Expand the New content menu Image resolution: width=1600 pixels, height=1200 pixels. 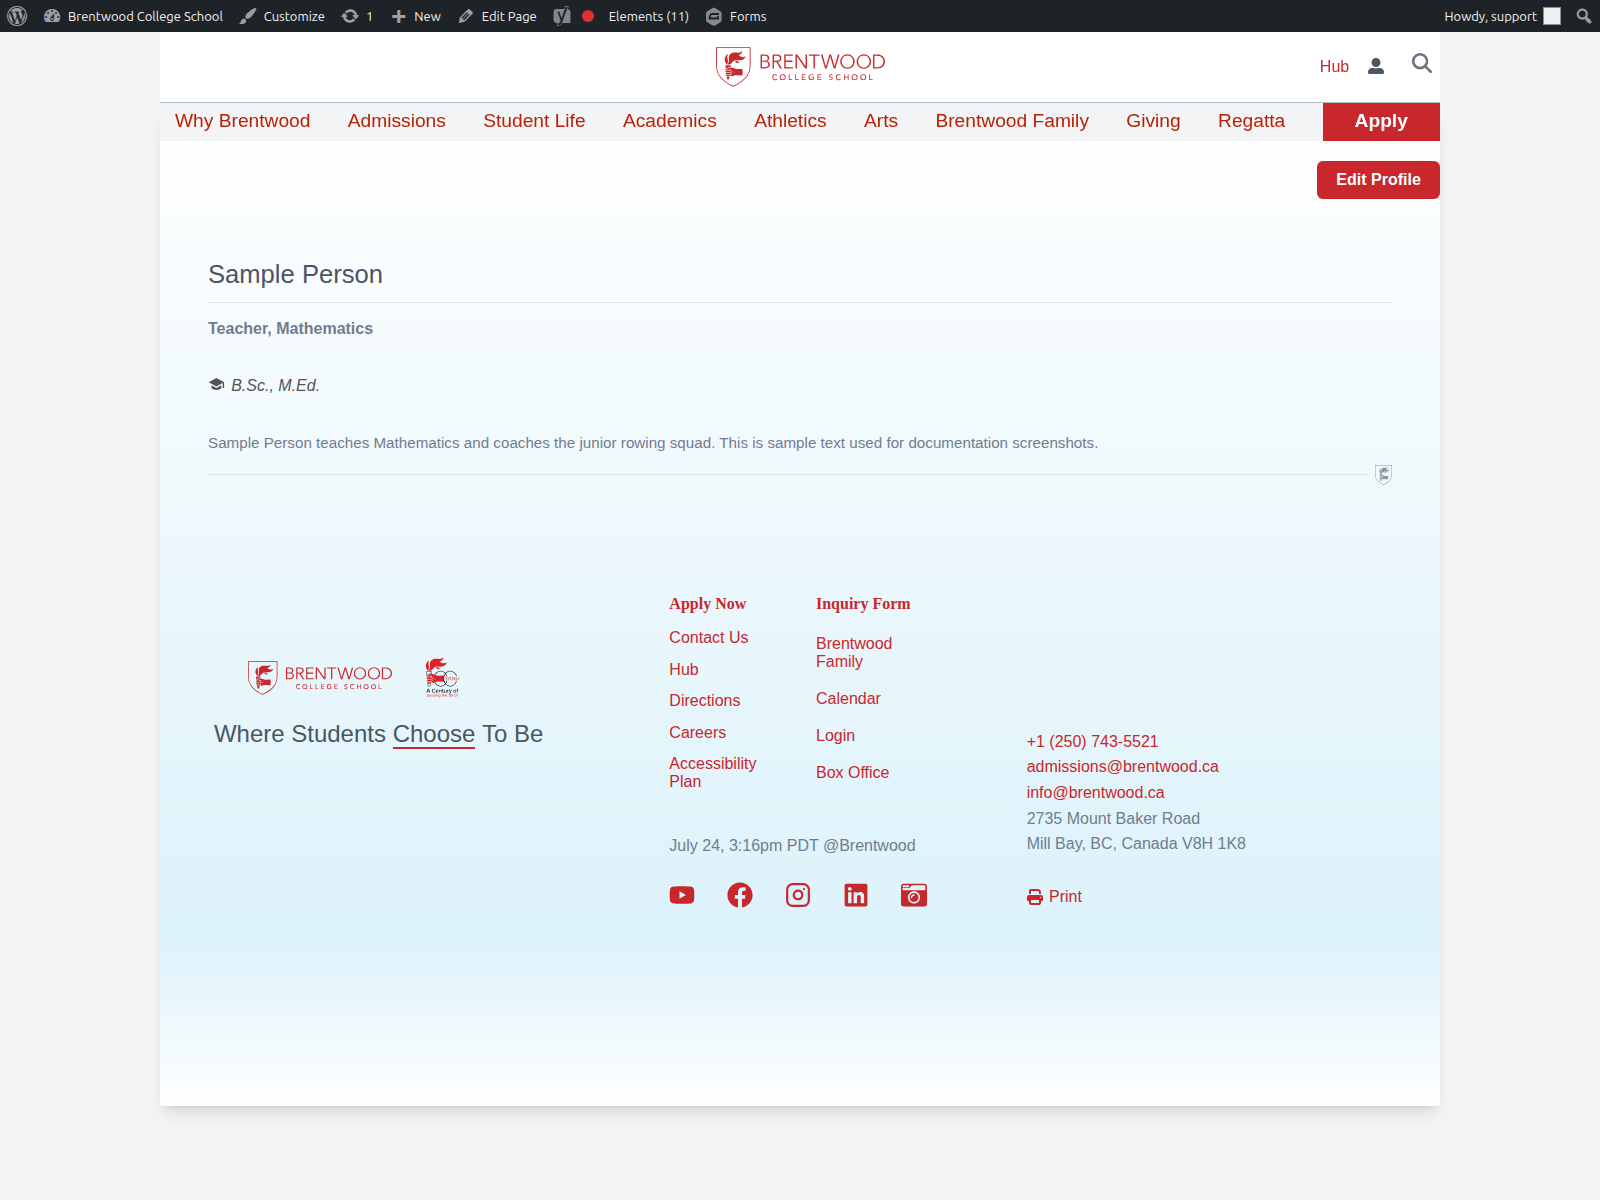click(x=416, y=16)
